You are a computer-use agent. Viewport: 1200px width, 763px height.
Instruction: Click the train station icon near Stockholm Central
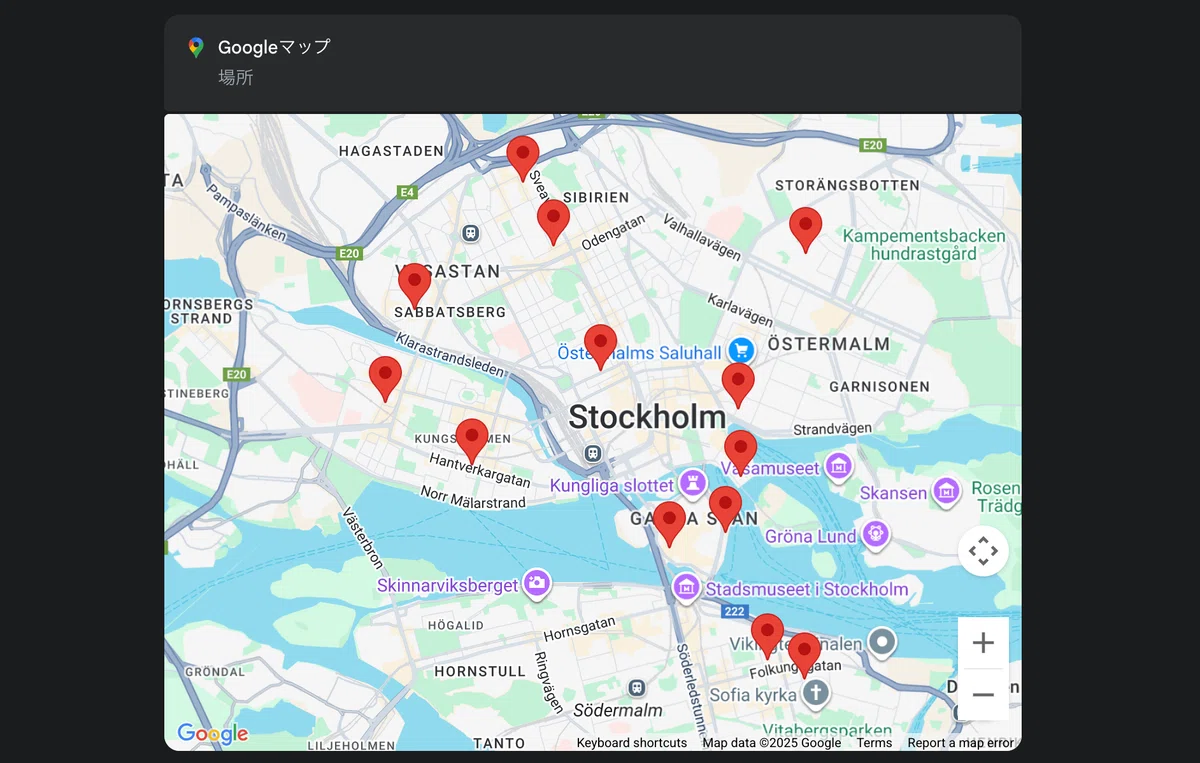pyautogui.click(x=593, y=453)
